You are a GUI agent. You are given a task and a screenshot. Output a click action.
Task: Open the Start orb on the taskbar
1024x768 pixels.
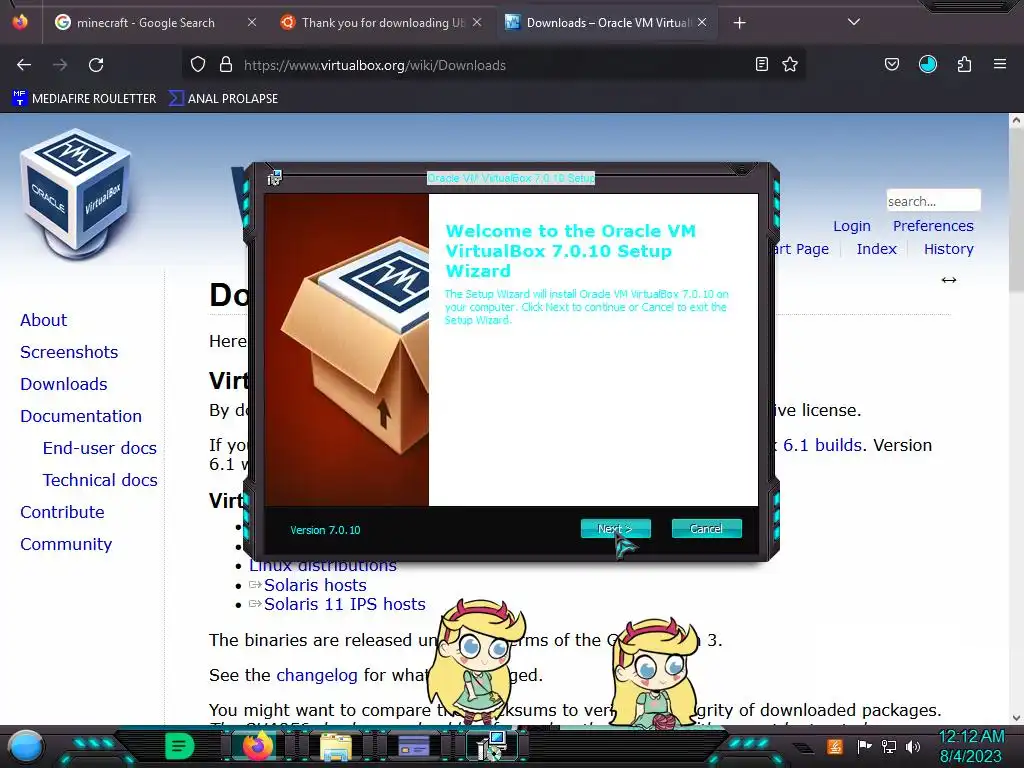point(25,747)
